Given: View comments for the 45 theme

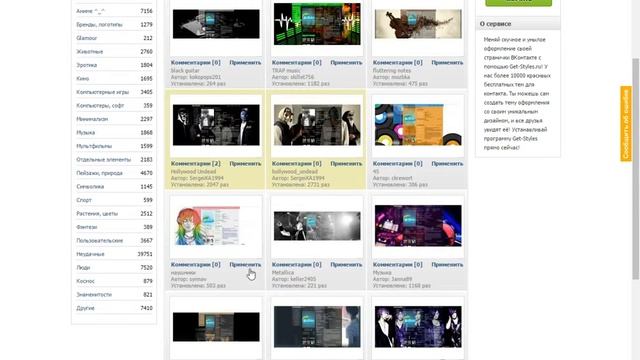Looking at the screenshot, I should [x=398, y=163].
